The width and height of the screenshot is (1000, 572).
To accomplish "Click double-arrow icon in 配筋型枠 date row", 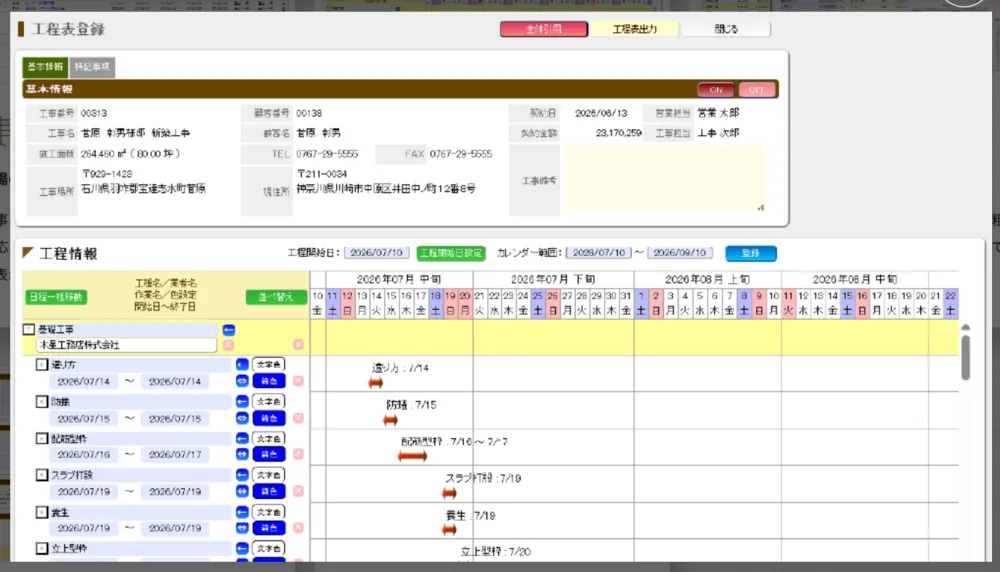I will (242, 455).
